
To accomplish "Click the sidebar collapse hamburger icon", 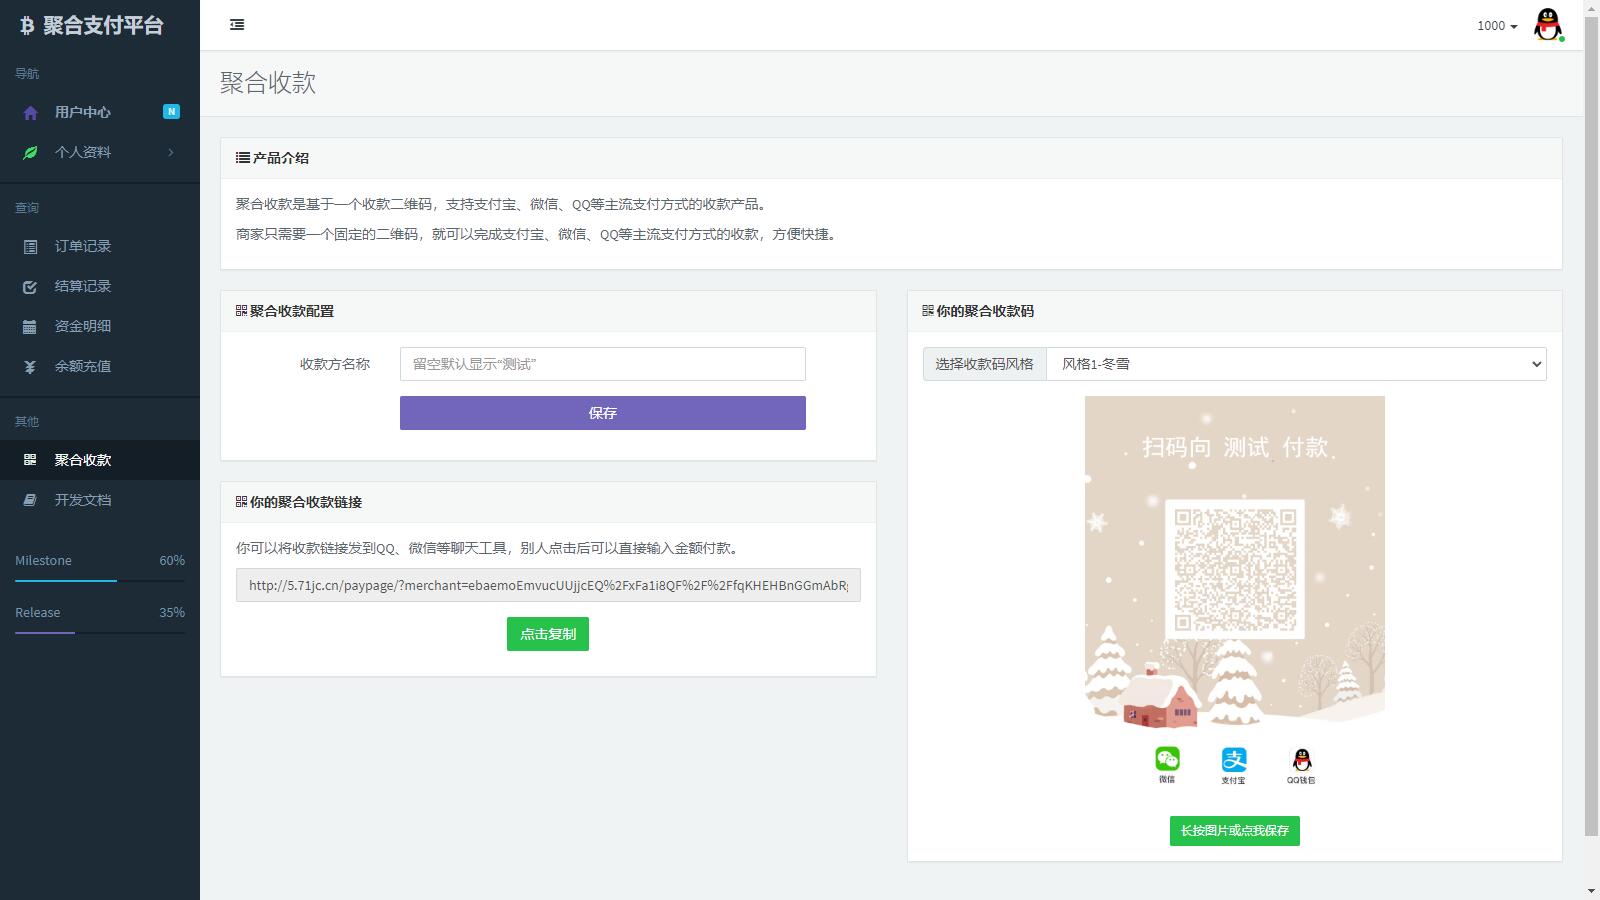I will point(237,24).
